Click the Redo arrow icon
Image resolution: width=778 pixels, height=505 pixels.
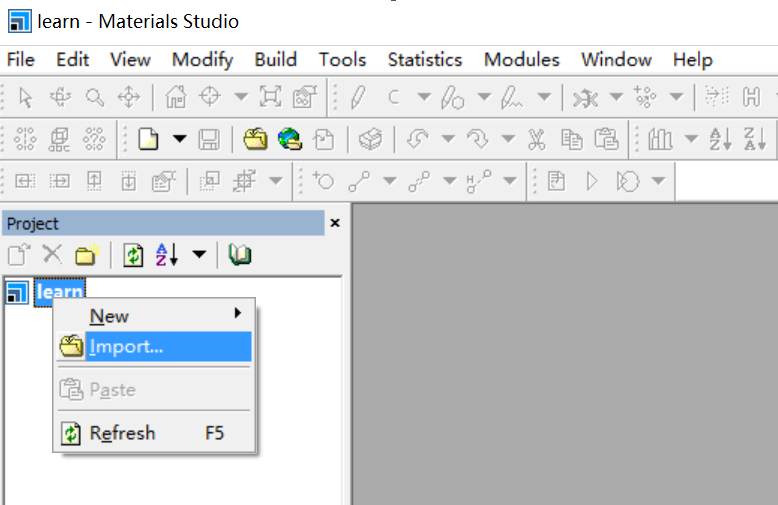pyautogui.click(x=478, y=139)
